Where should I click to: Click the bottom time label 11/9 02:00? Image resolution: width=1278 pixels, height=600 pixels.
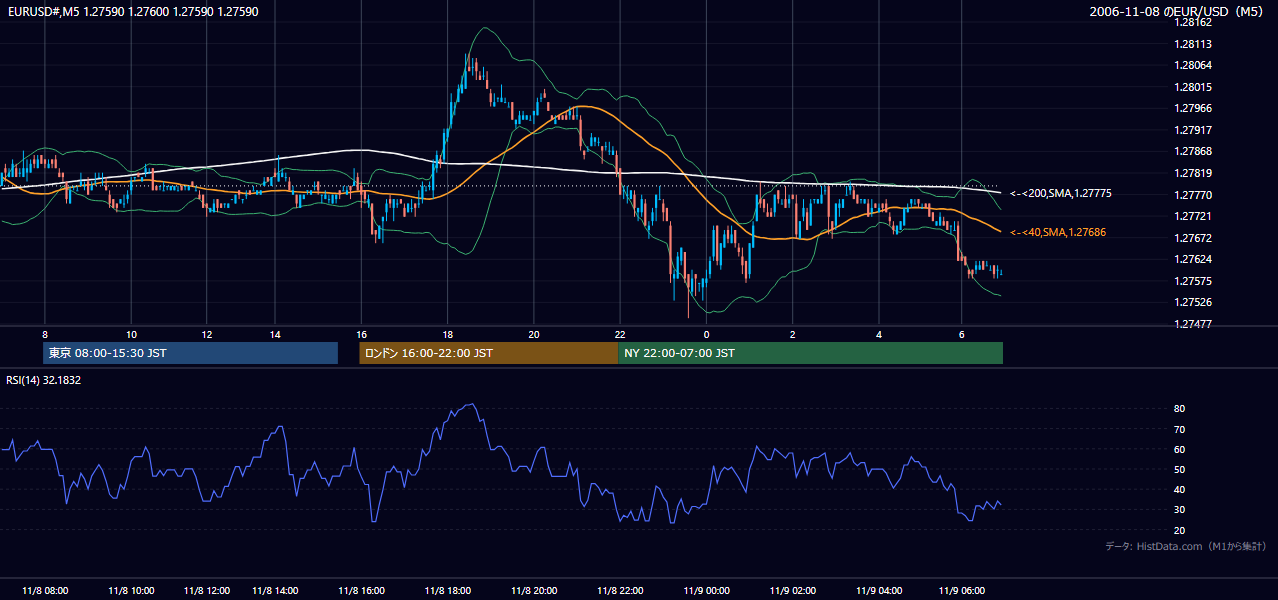click(794, 591)
